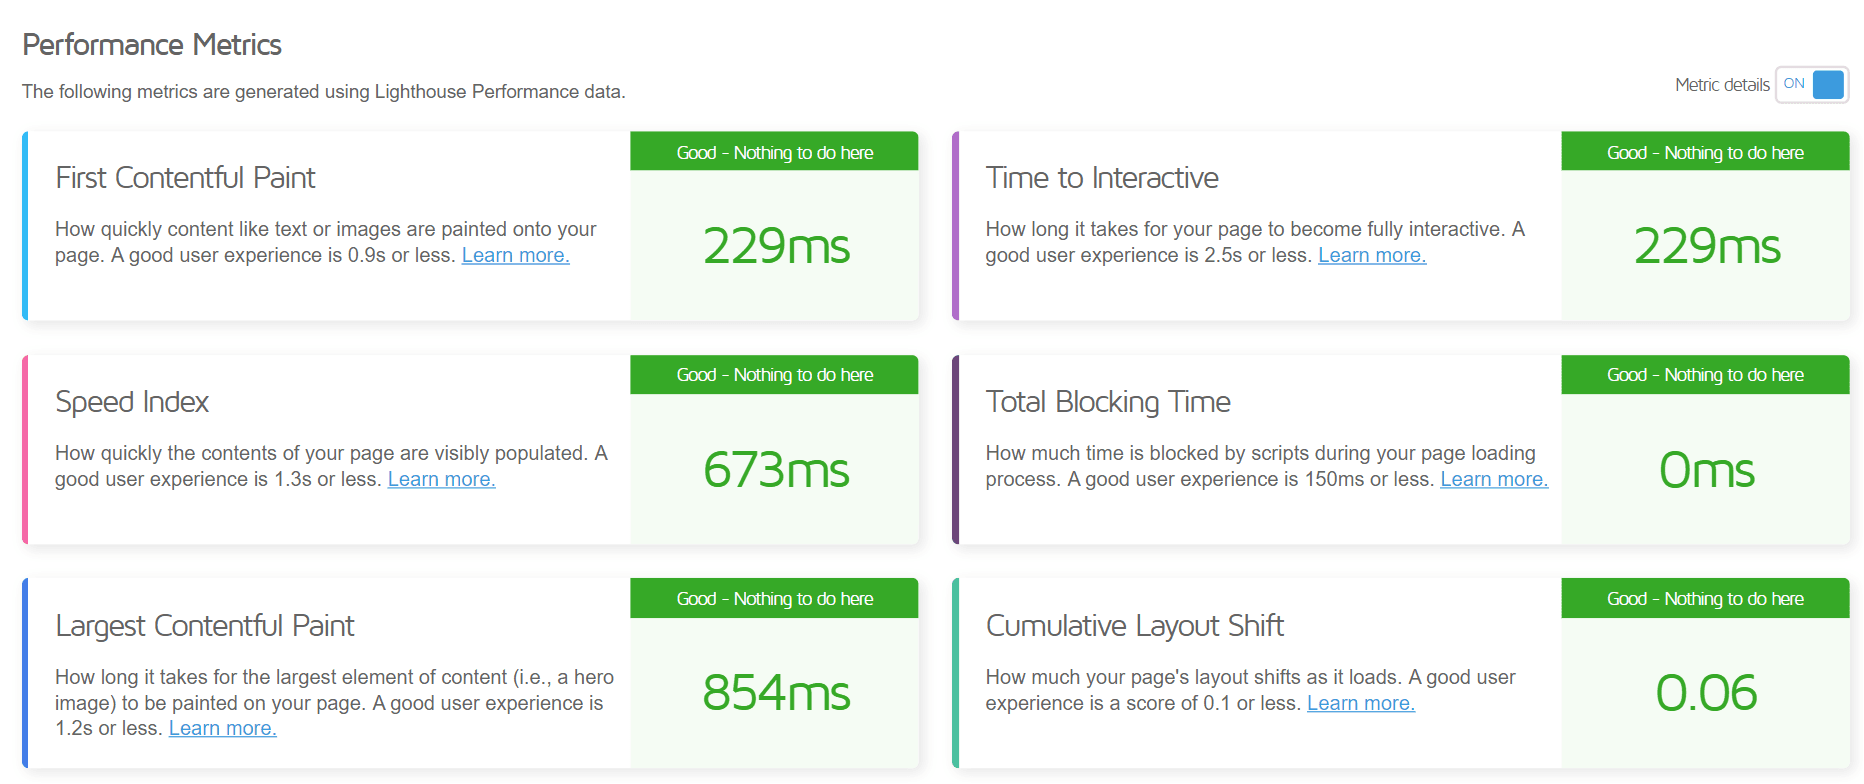Click the Speed Index green status badge
This screenshot has height=784, width=1864.
coord(774,375)
